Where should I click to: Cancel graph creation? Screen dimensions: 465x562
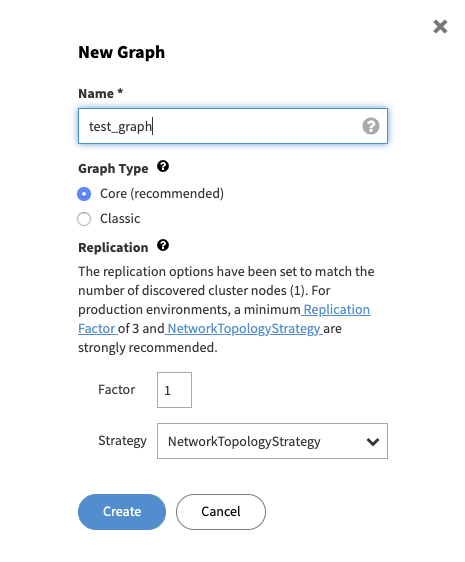221,512
